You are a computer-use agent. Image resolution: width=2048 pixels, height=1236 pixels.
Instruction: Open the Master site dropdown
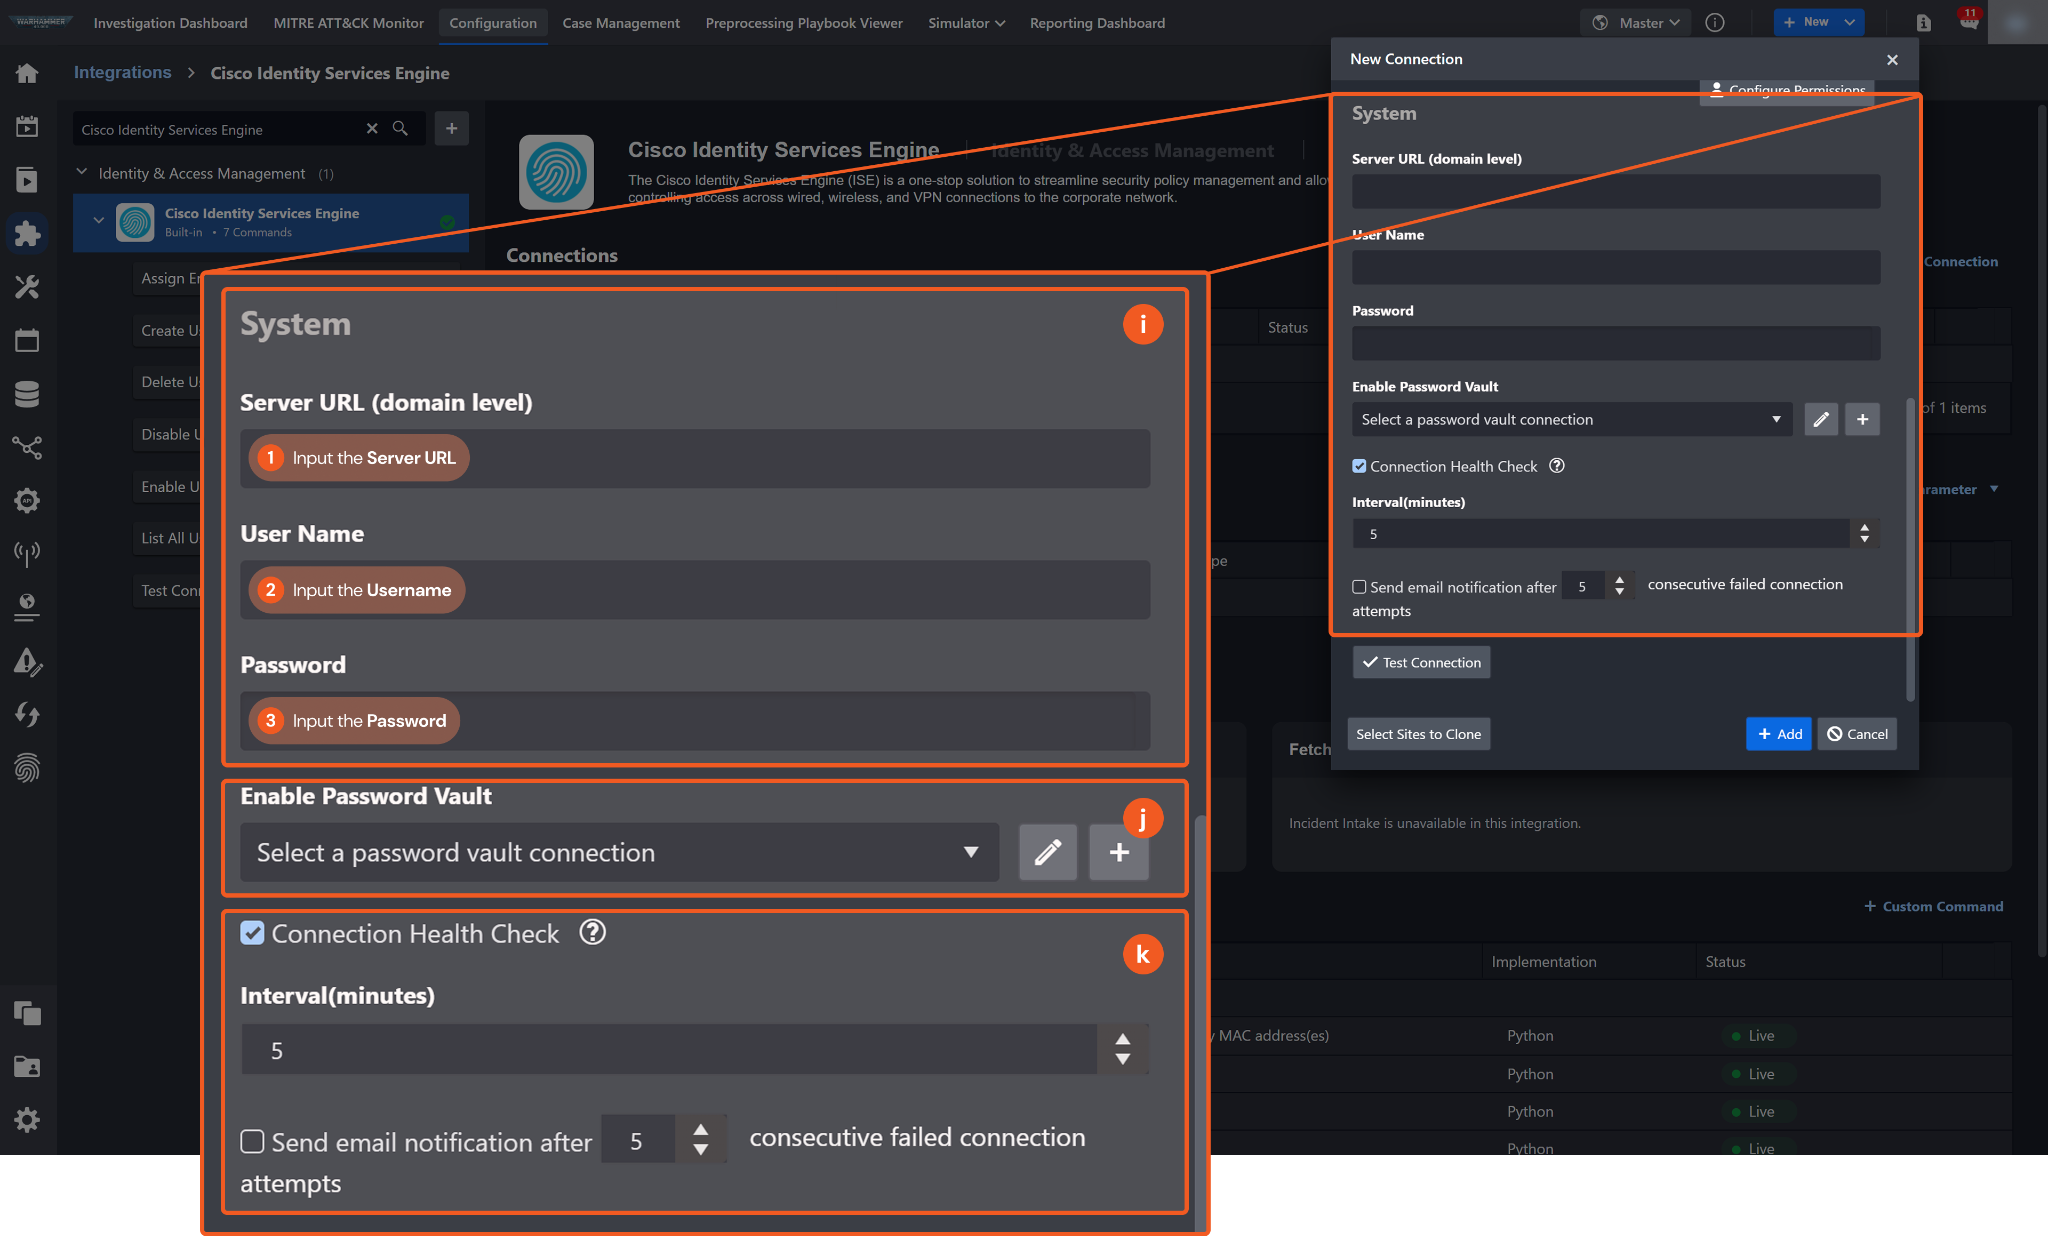1635,23
